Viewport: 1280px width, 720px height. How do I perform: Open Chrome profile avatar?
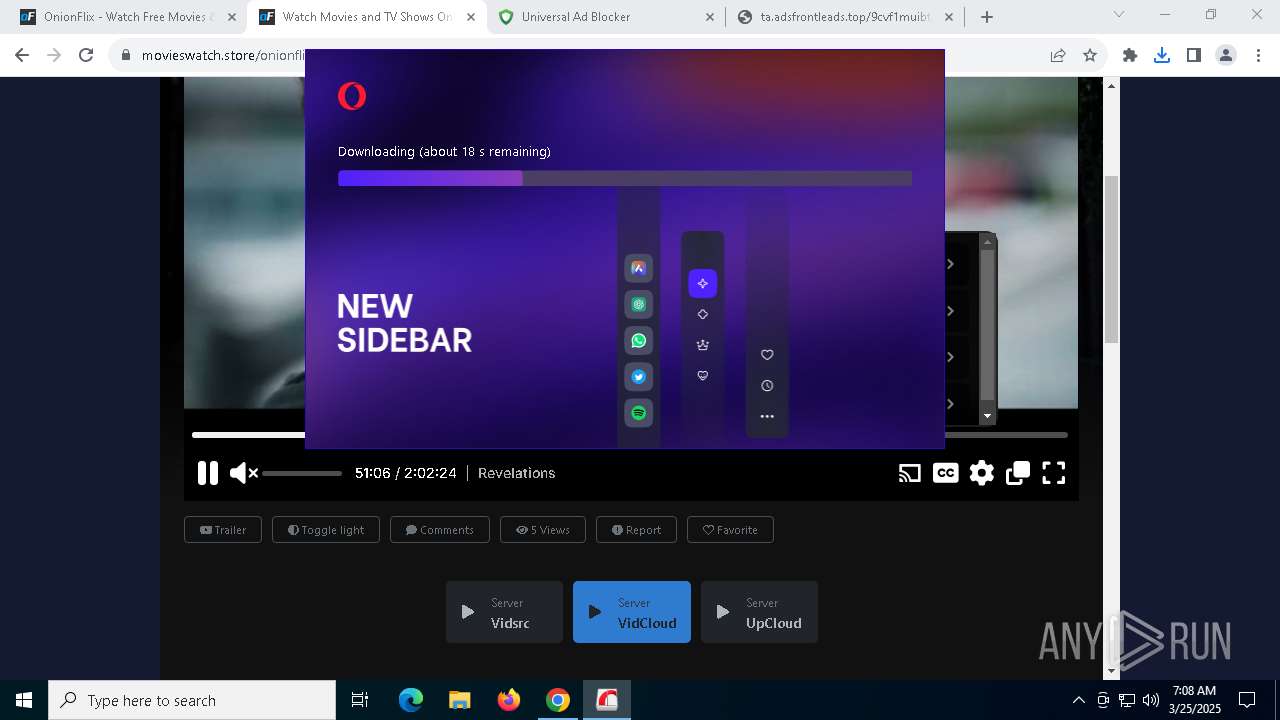point(1226,56)
